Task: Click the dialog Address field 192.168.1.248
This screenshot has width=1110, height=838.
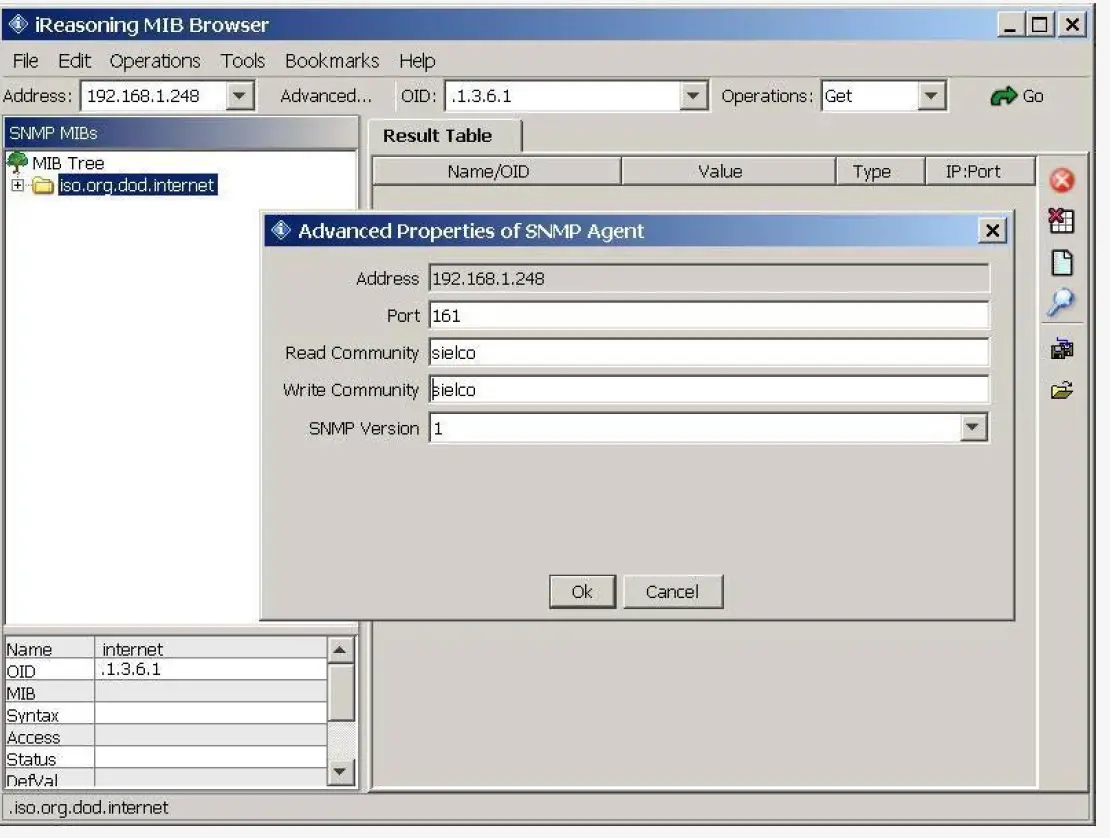Action: coord(709,279)
